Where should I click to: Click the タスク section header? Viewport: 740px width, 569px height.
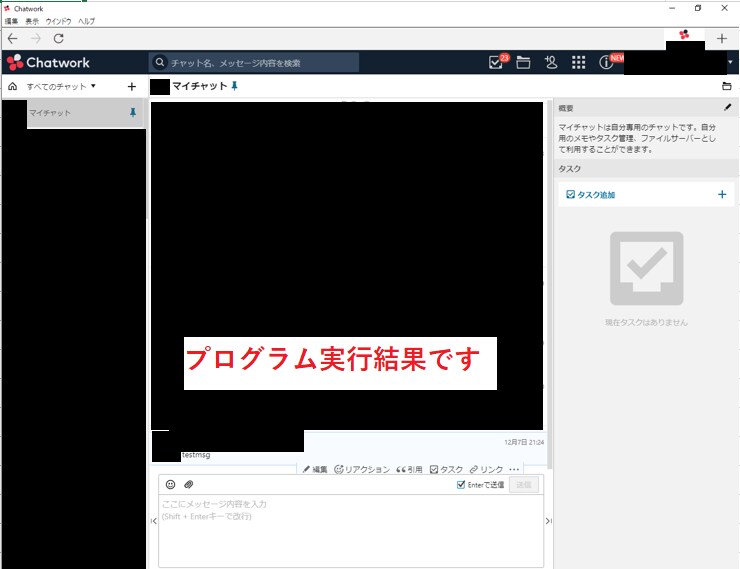[x=646, y=168]
